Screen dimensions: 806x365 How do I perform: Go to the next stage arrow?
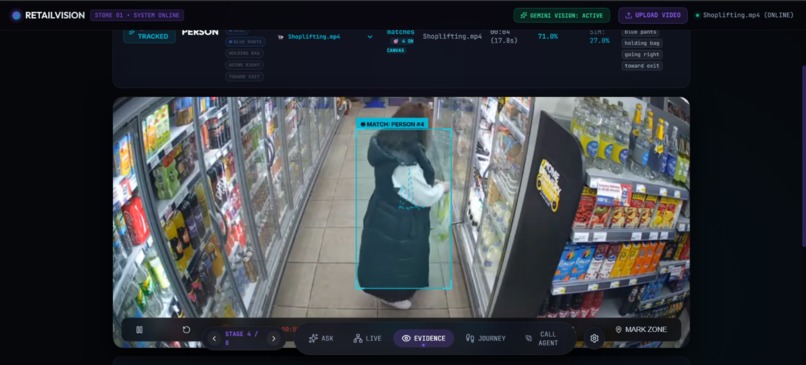tap(273, 338)
